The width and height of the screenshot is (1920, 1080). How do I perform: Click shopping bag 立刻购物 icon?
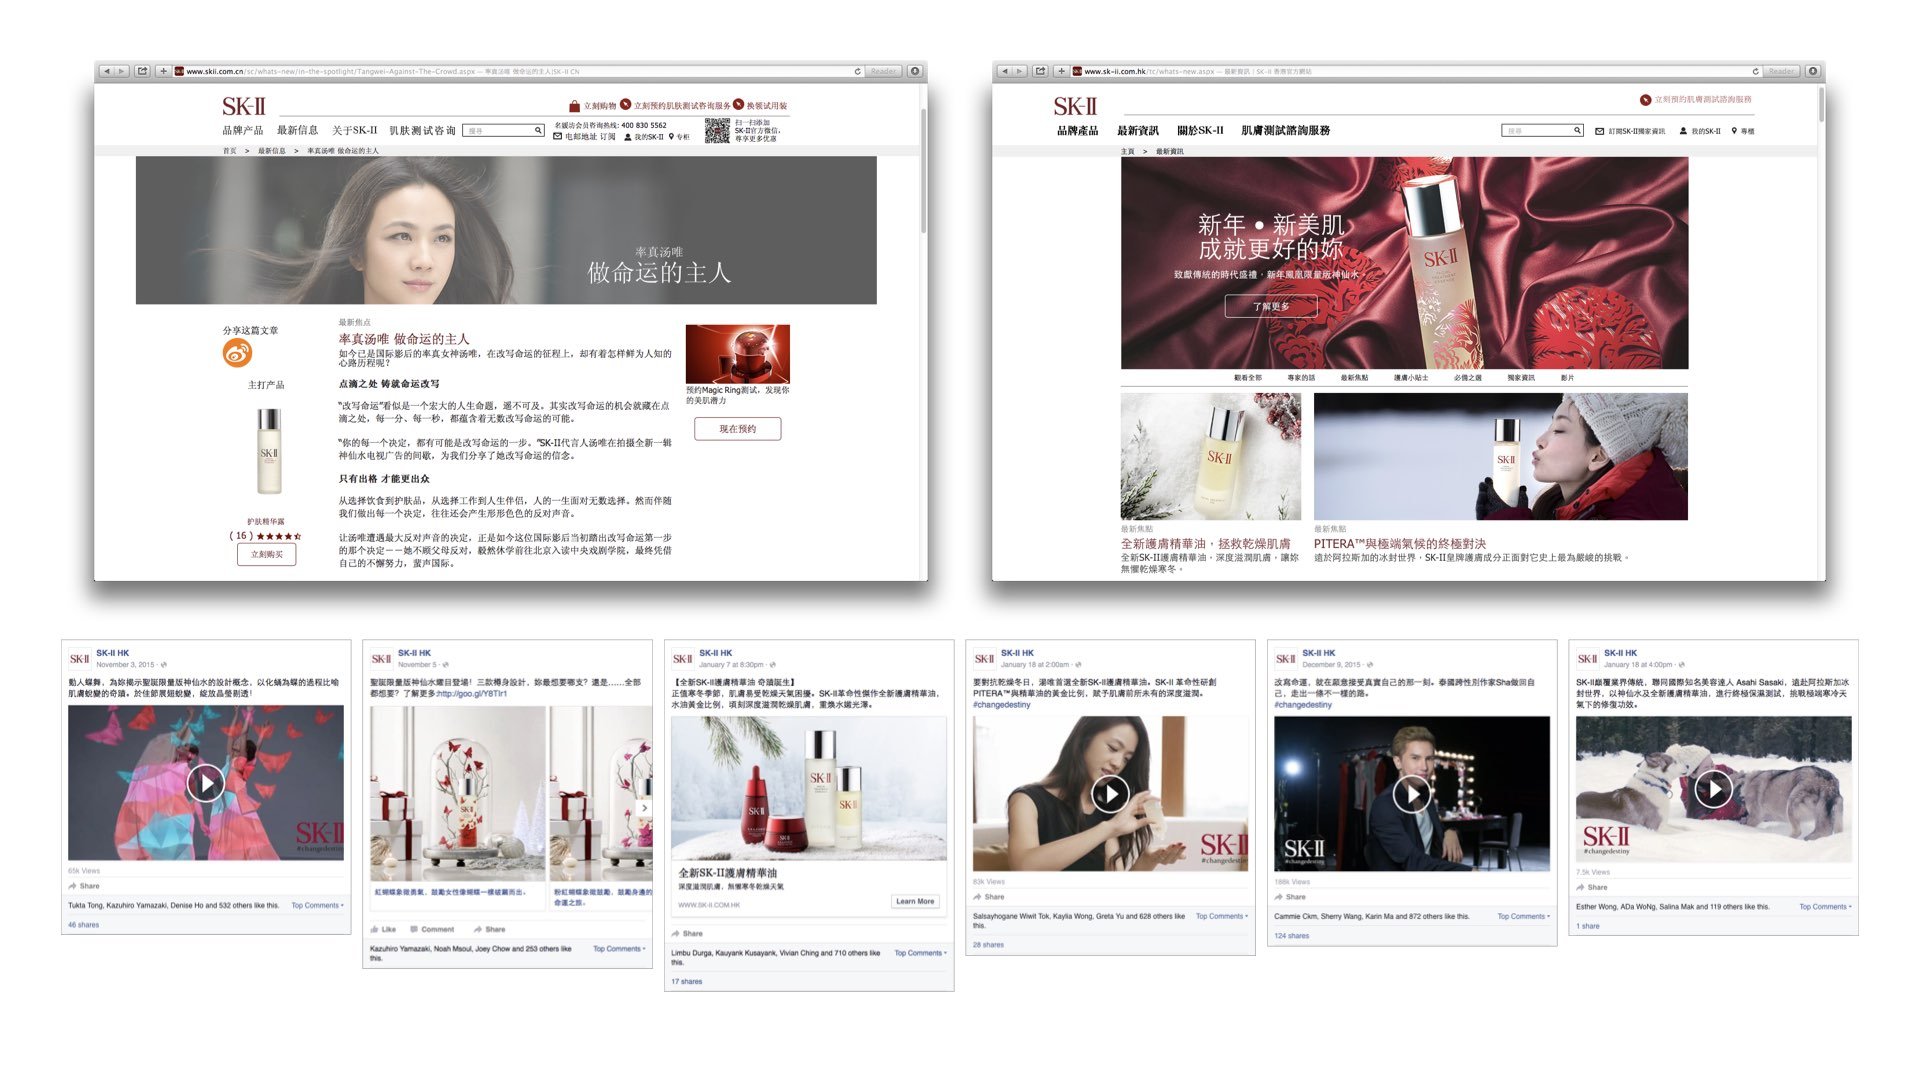click(574, 105)
